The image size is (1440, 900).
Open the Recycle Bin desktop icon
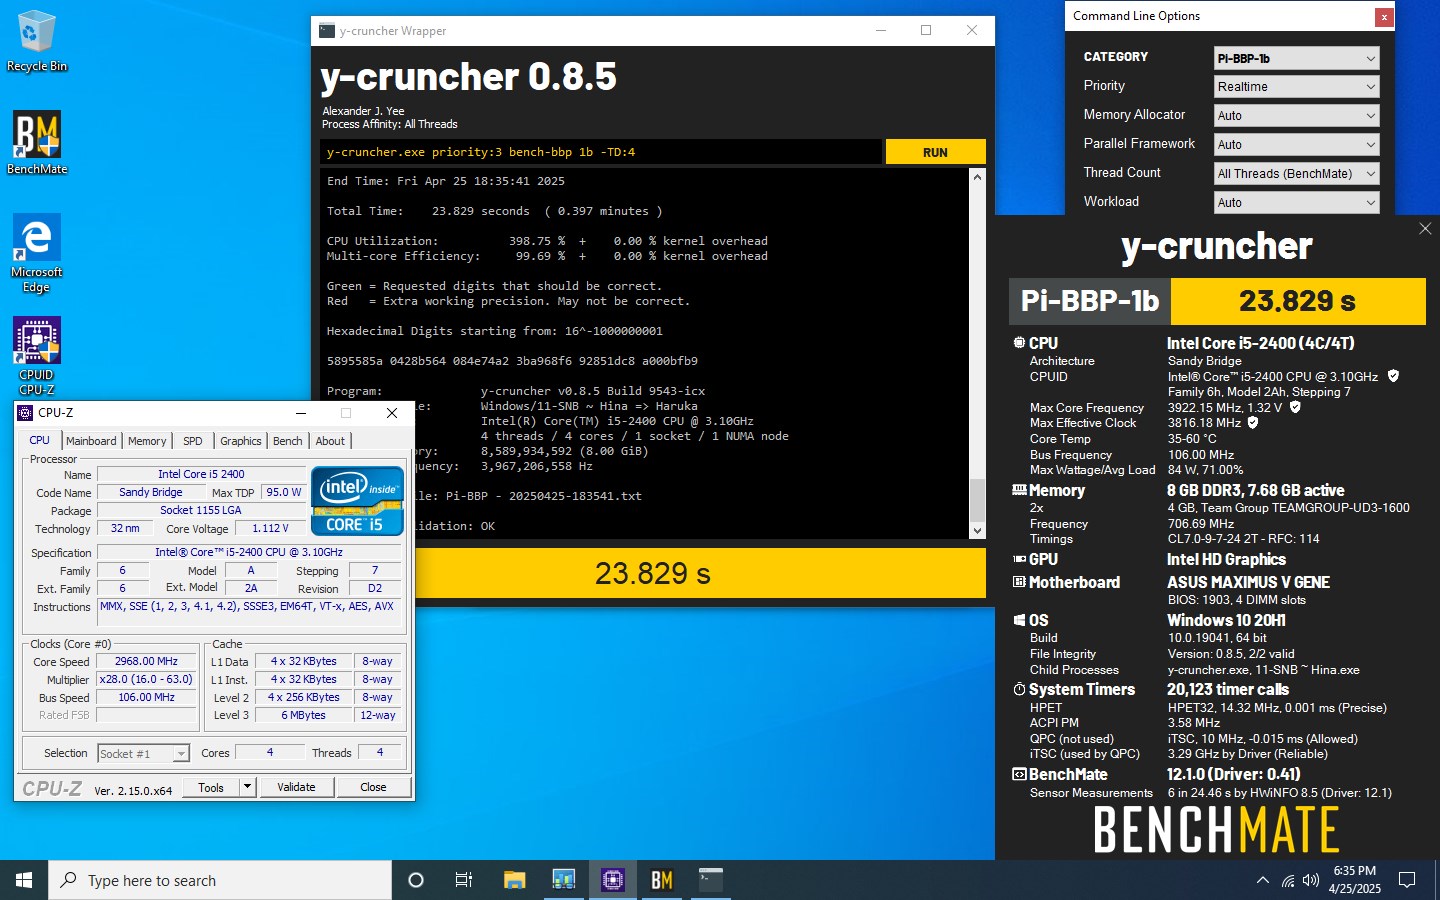[37, 41]
